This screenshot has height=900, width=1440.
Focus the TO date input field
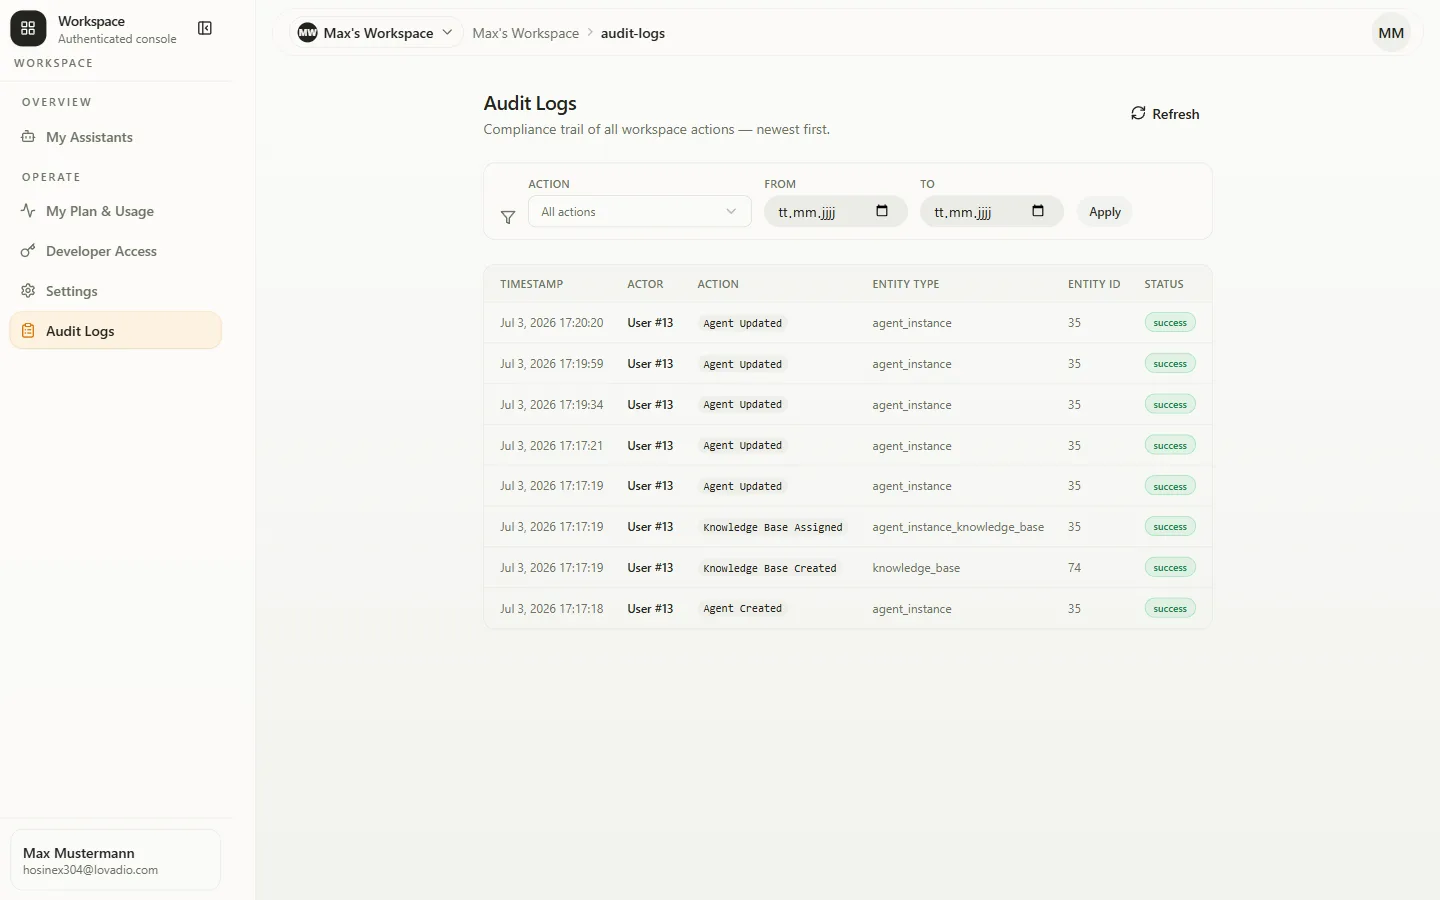pos(991,211)
